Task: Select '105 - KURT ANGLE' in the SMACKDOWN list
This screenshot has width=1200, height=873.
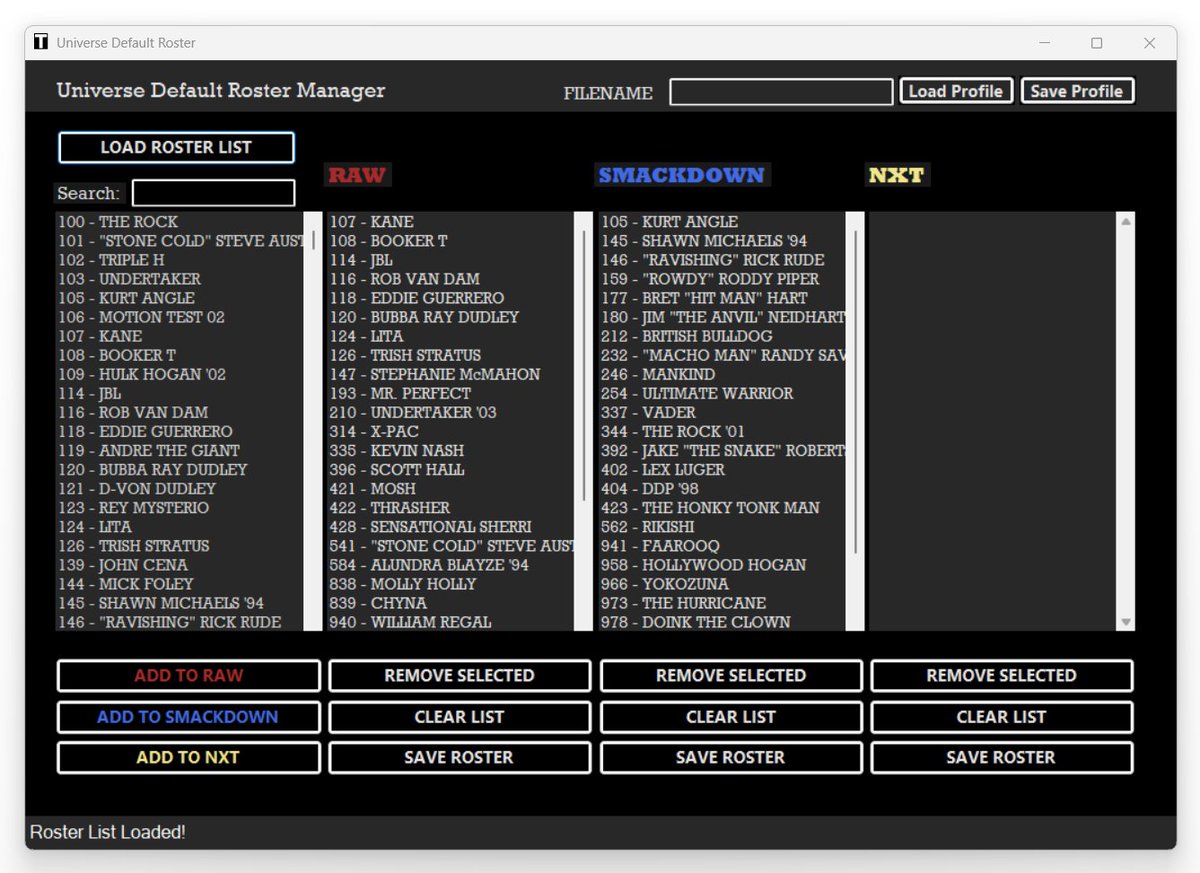Action: coord(722,222)
